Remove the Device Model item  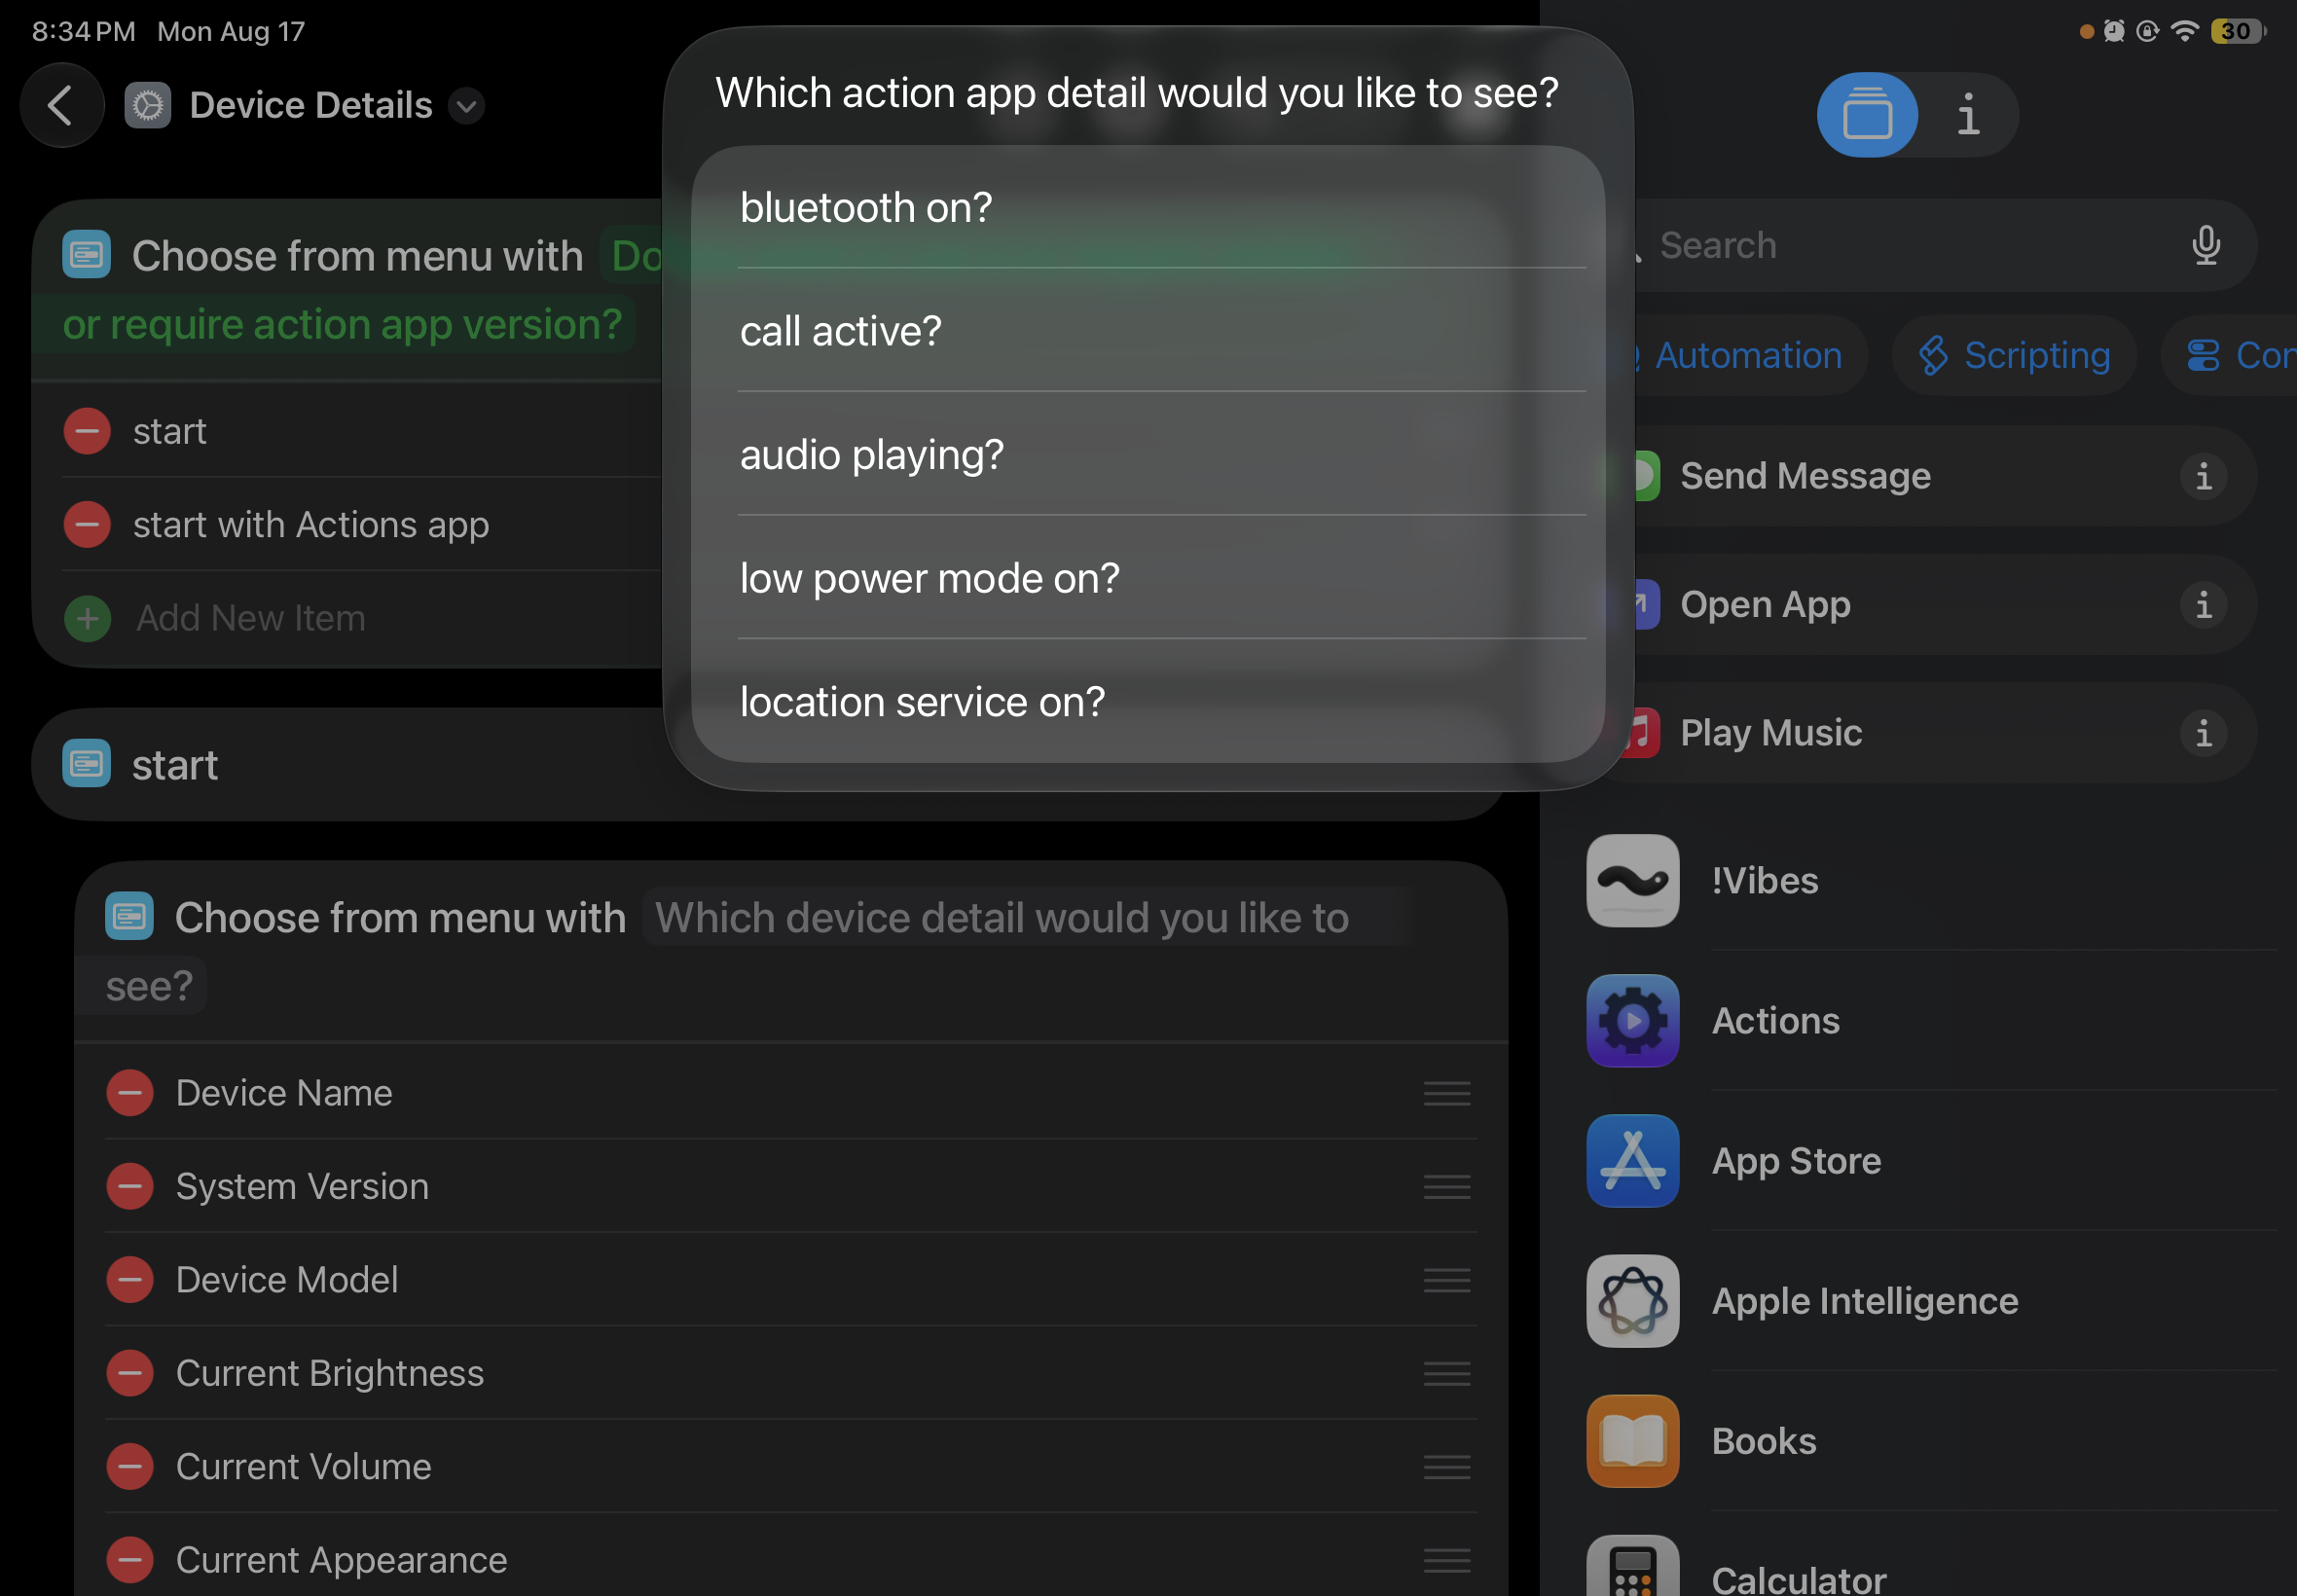coord(130,1280)
